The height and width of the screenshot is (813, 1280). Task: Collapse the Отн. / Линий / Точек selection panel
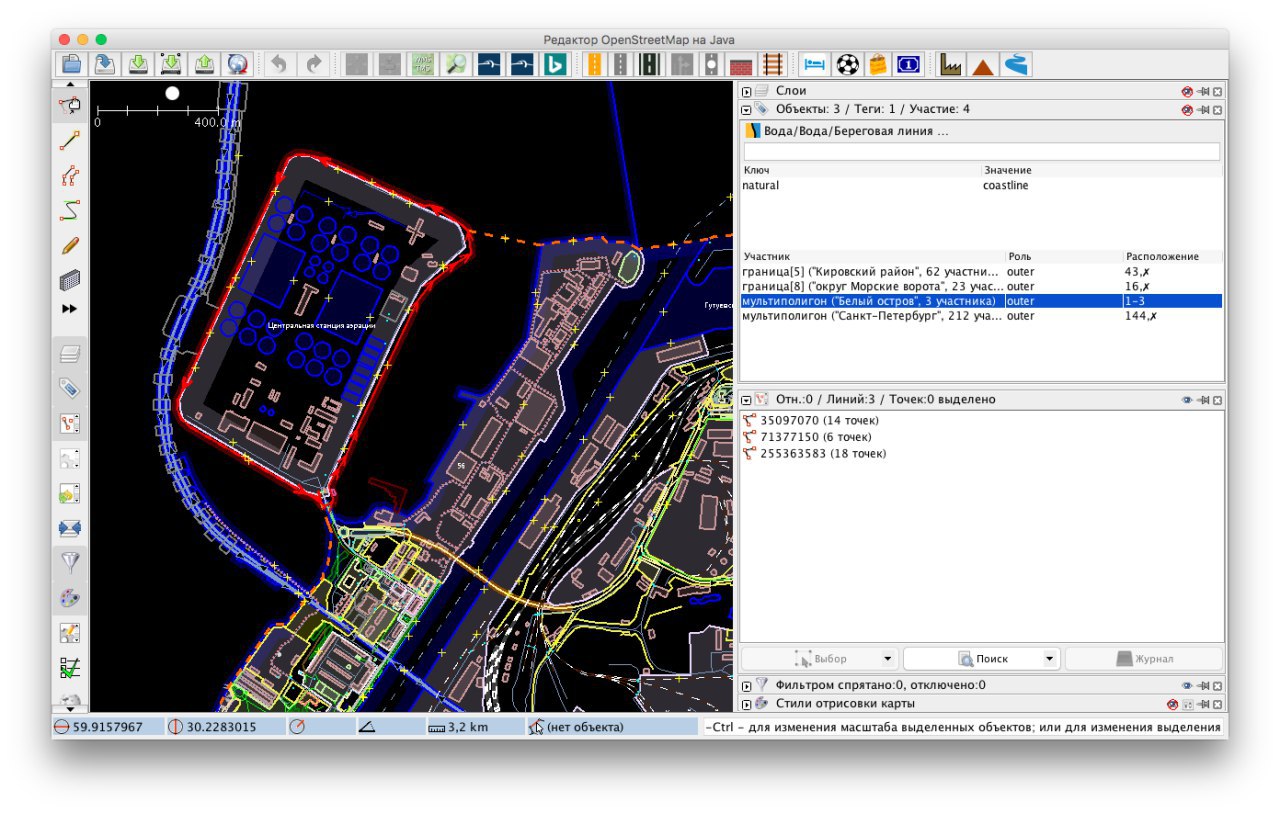[x=746, y=399]
